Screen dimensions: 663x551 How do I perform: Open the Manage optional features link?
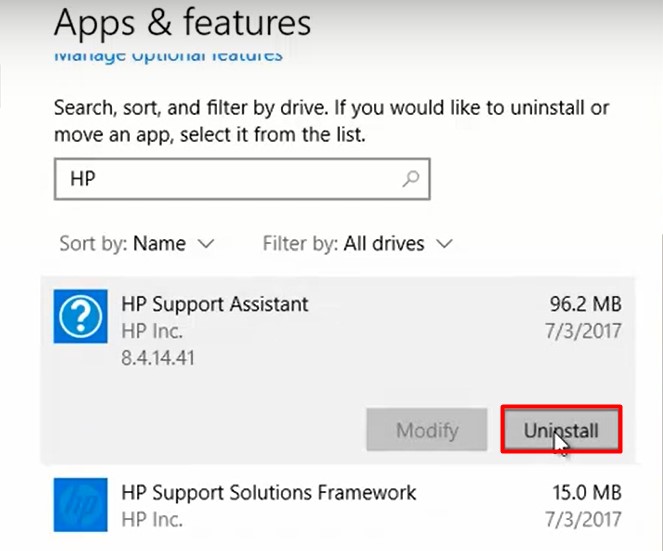[x=168, y=55]
